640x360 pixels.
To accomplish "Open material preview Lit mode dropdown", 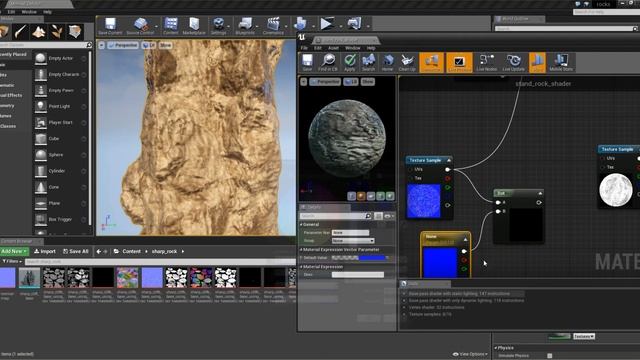I will [x=351, y=82].
